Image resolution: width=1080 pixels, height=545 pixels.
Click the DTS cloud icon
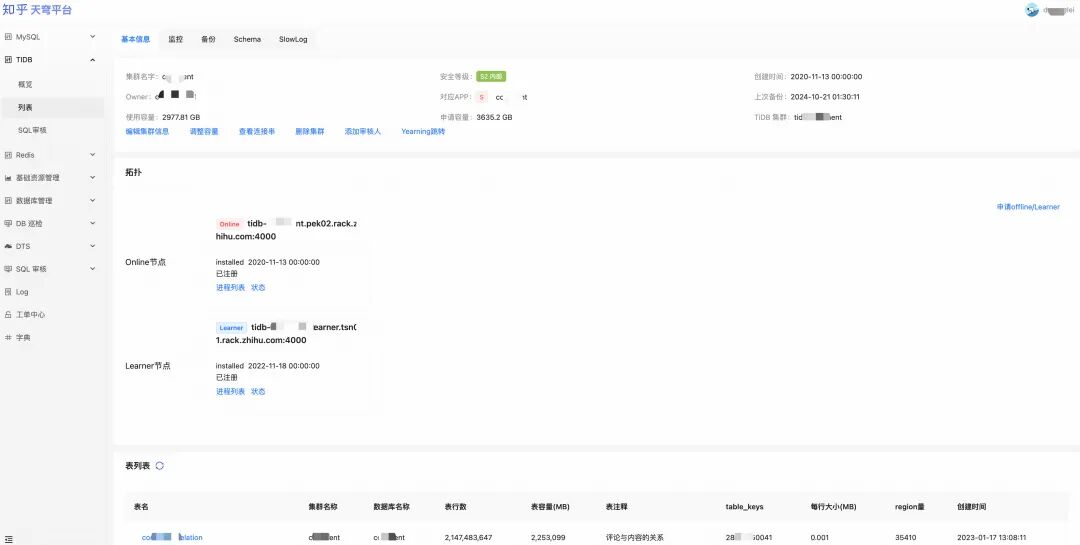point(8,246)
